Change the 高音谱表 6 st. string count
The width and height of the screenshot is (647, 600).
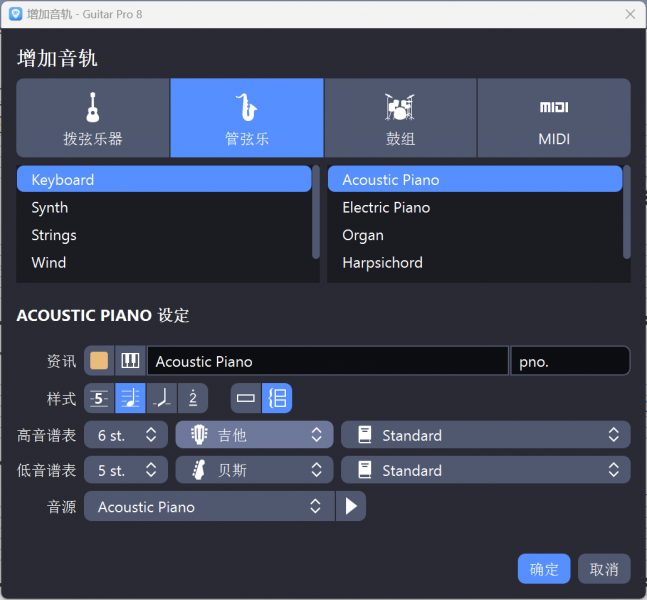coord(126,435)
